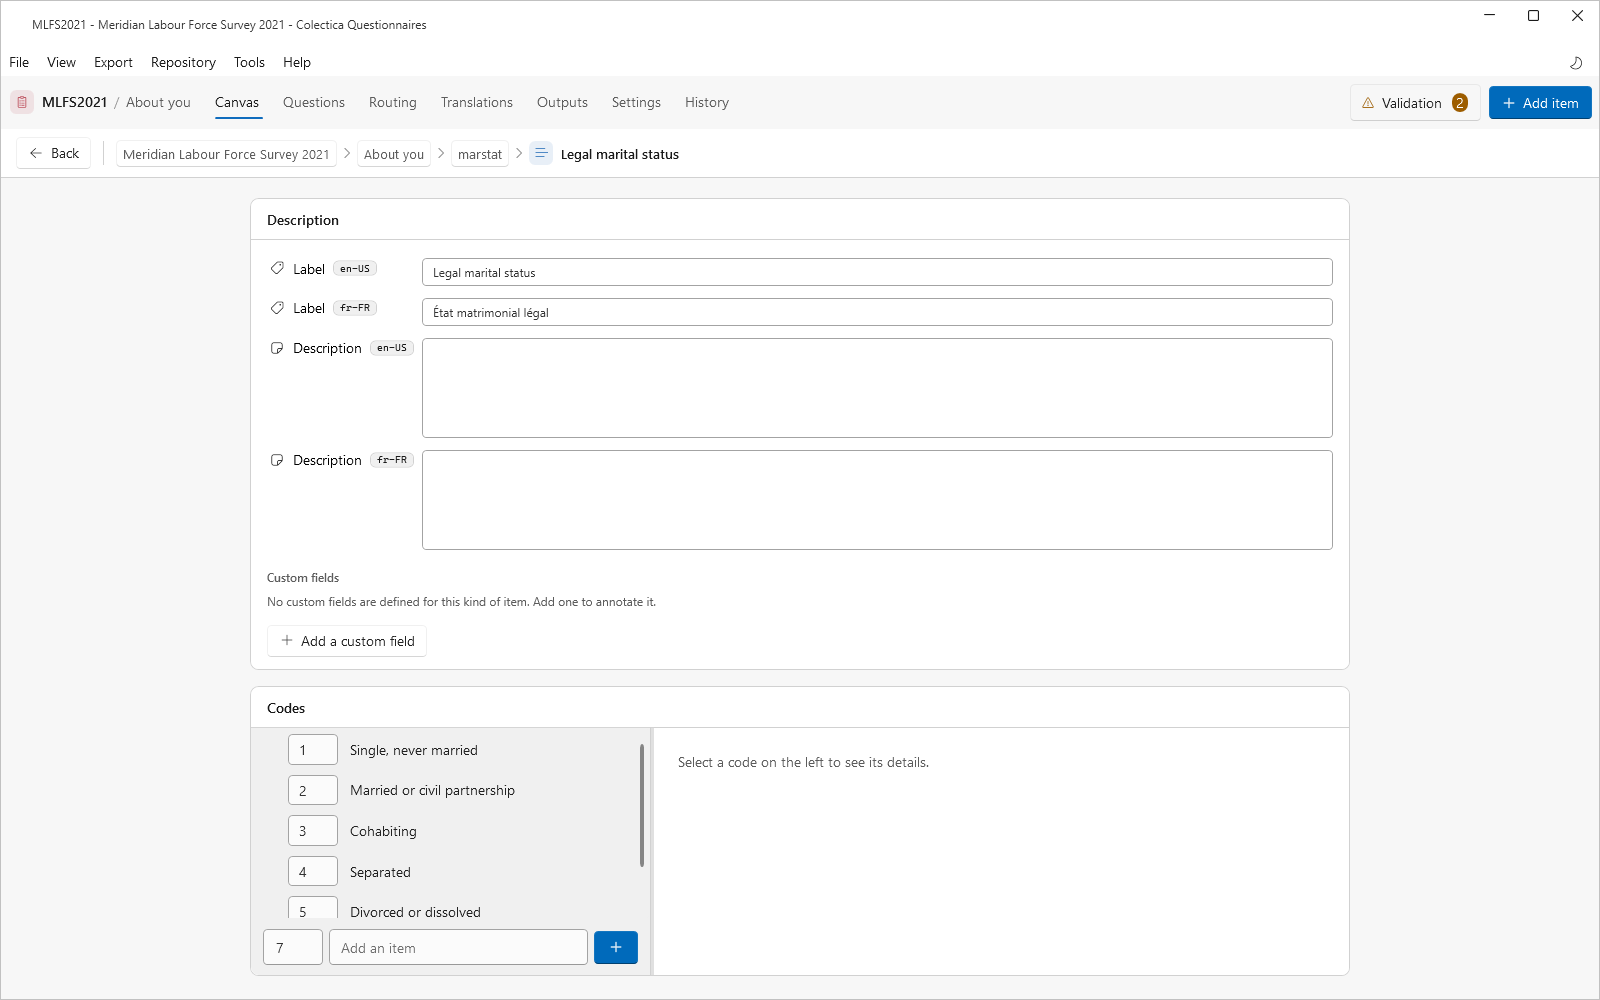Open the Validation panel button

[1415, 103]
